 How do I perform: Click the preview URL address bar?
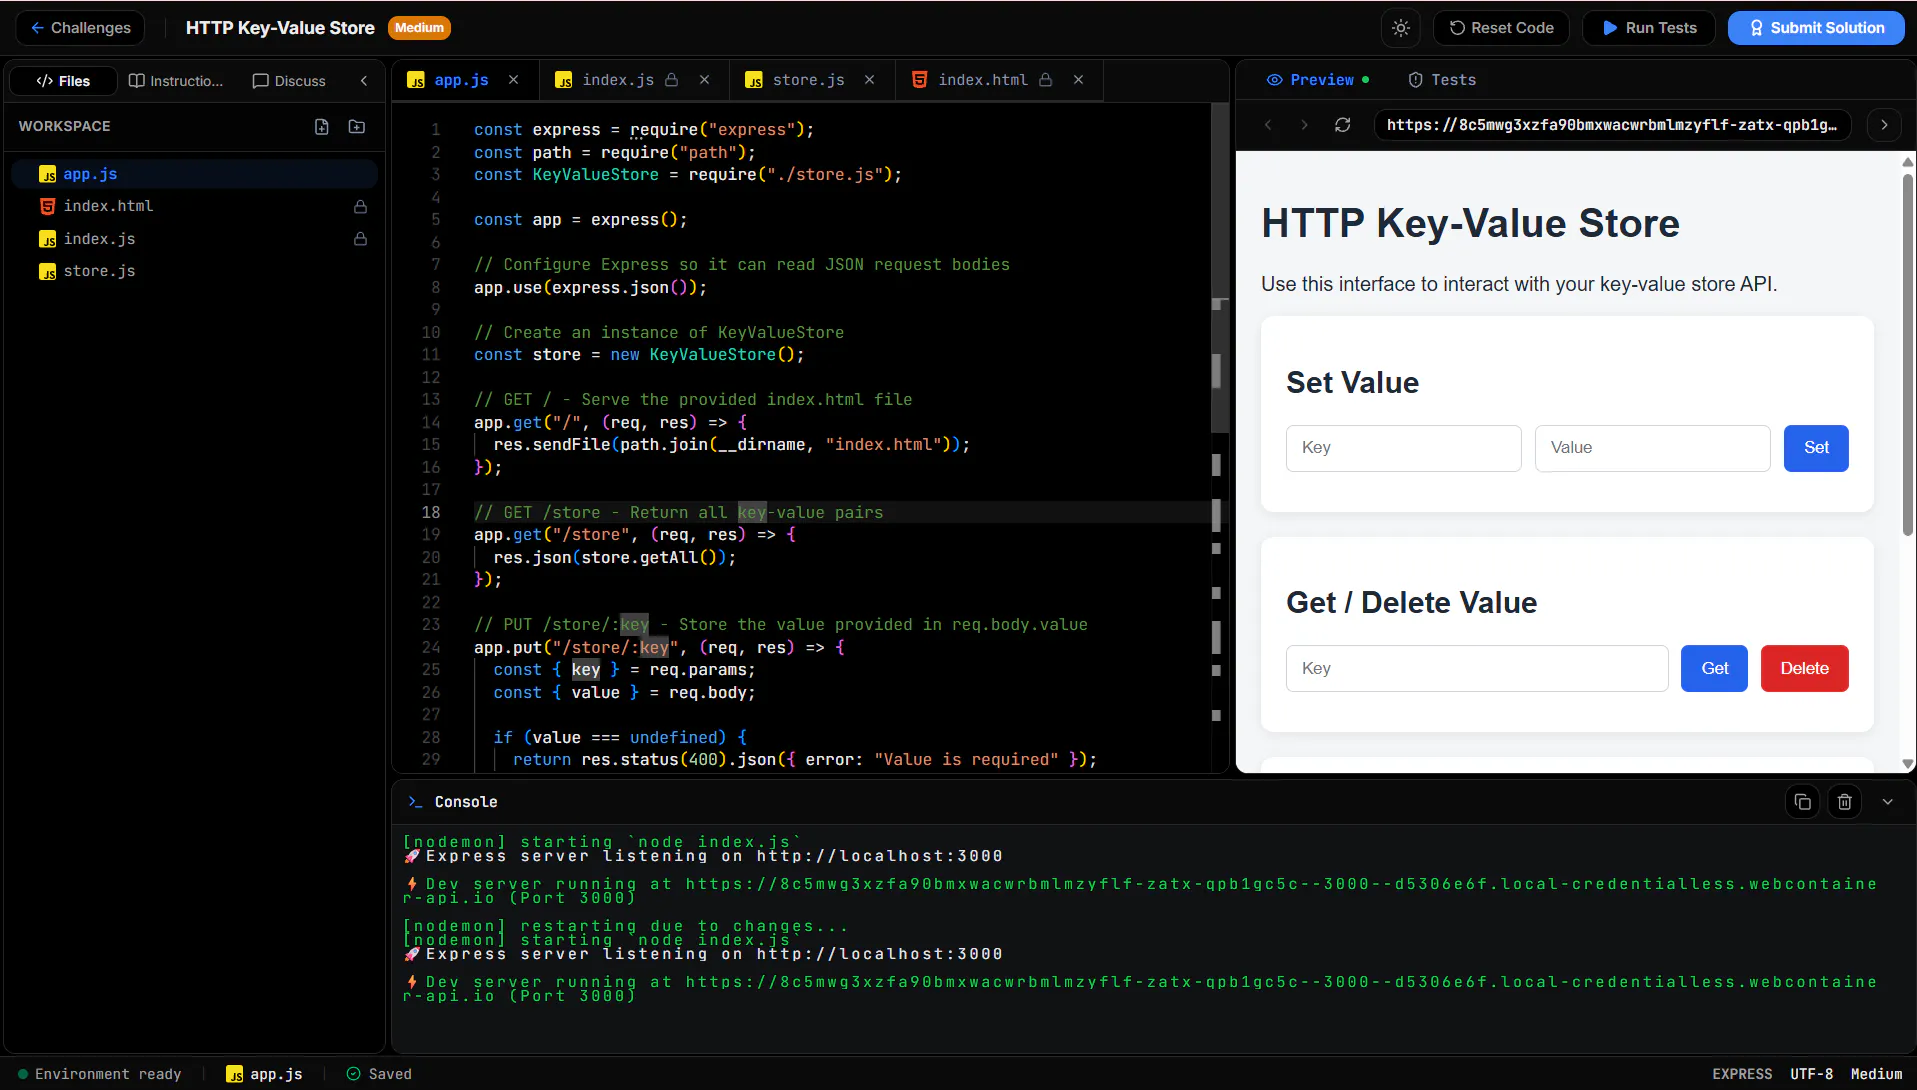click(x=1612, y=125)
